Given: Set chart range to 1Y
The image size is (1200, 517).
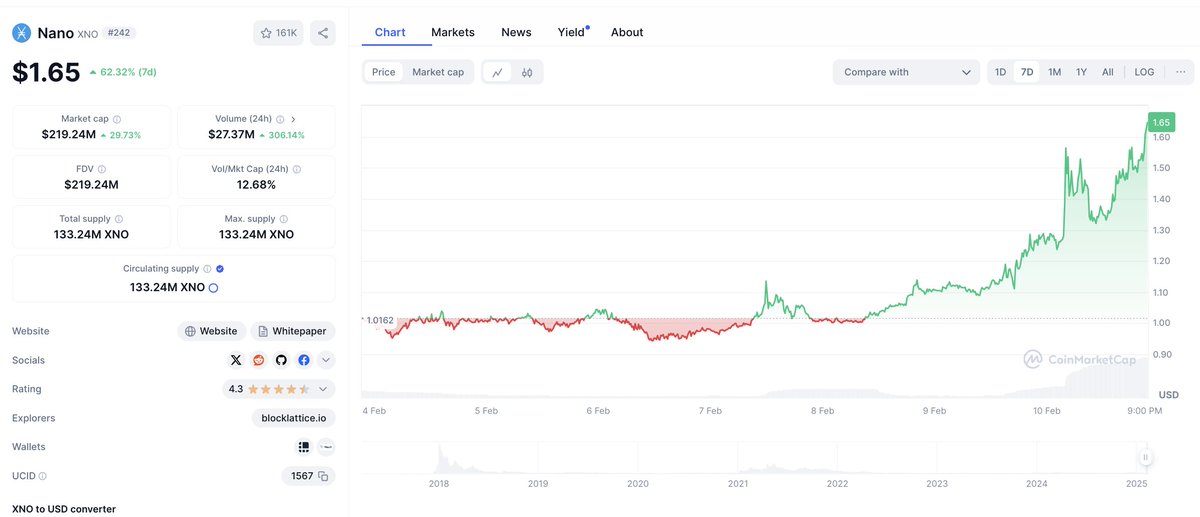Looking at the screenshot, I should coord(1081,72).
